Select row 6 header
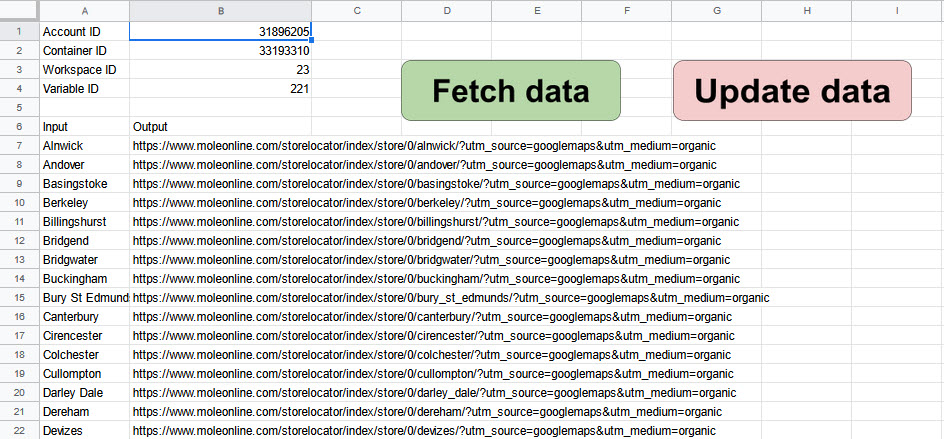This screenshot has width=944, height=439. tap(19, 127)
